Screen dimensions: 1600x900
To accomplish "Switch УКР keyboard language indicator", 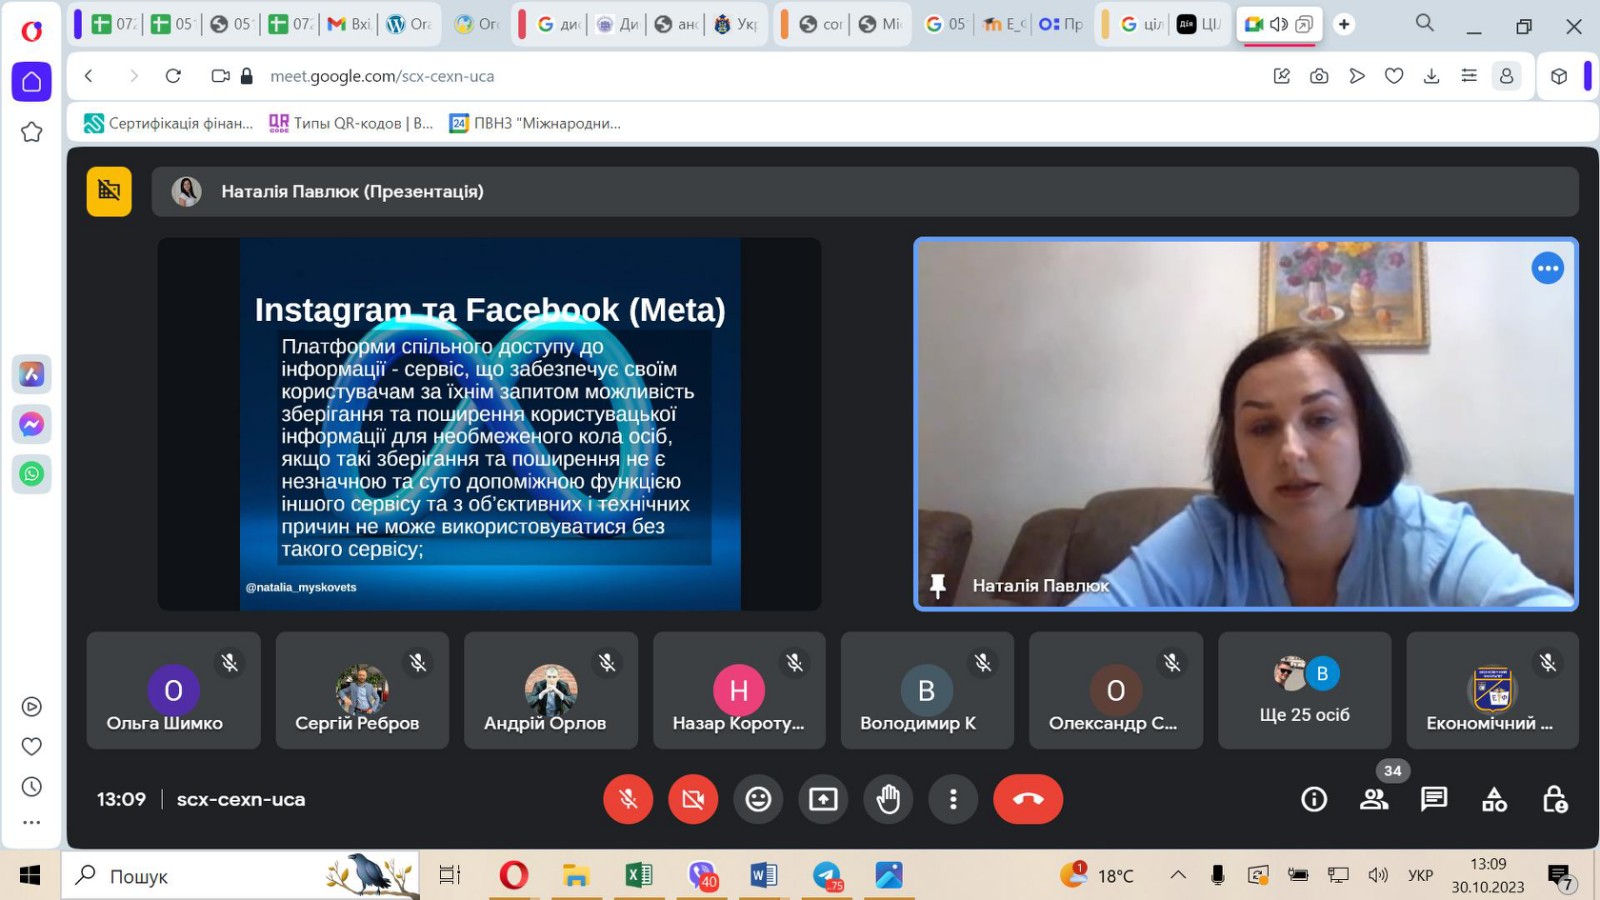I will click(x=1420, y=876).
